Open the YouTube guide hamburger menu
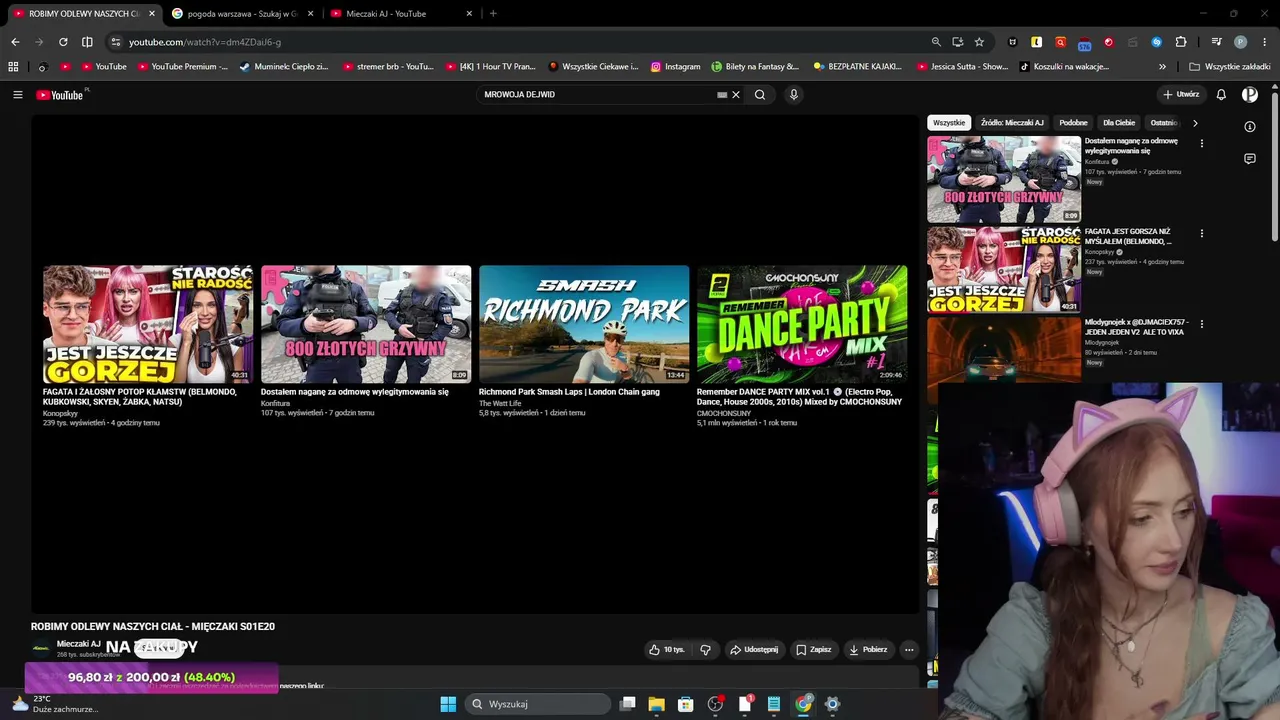Viewport: 1280px width, 720px height. point(18,95)
